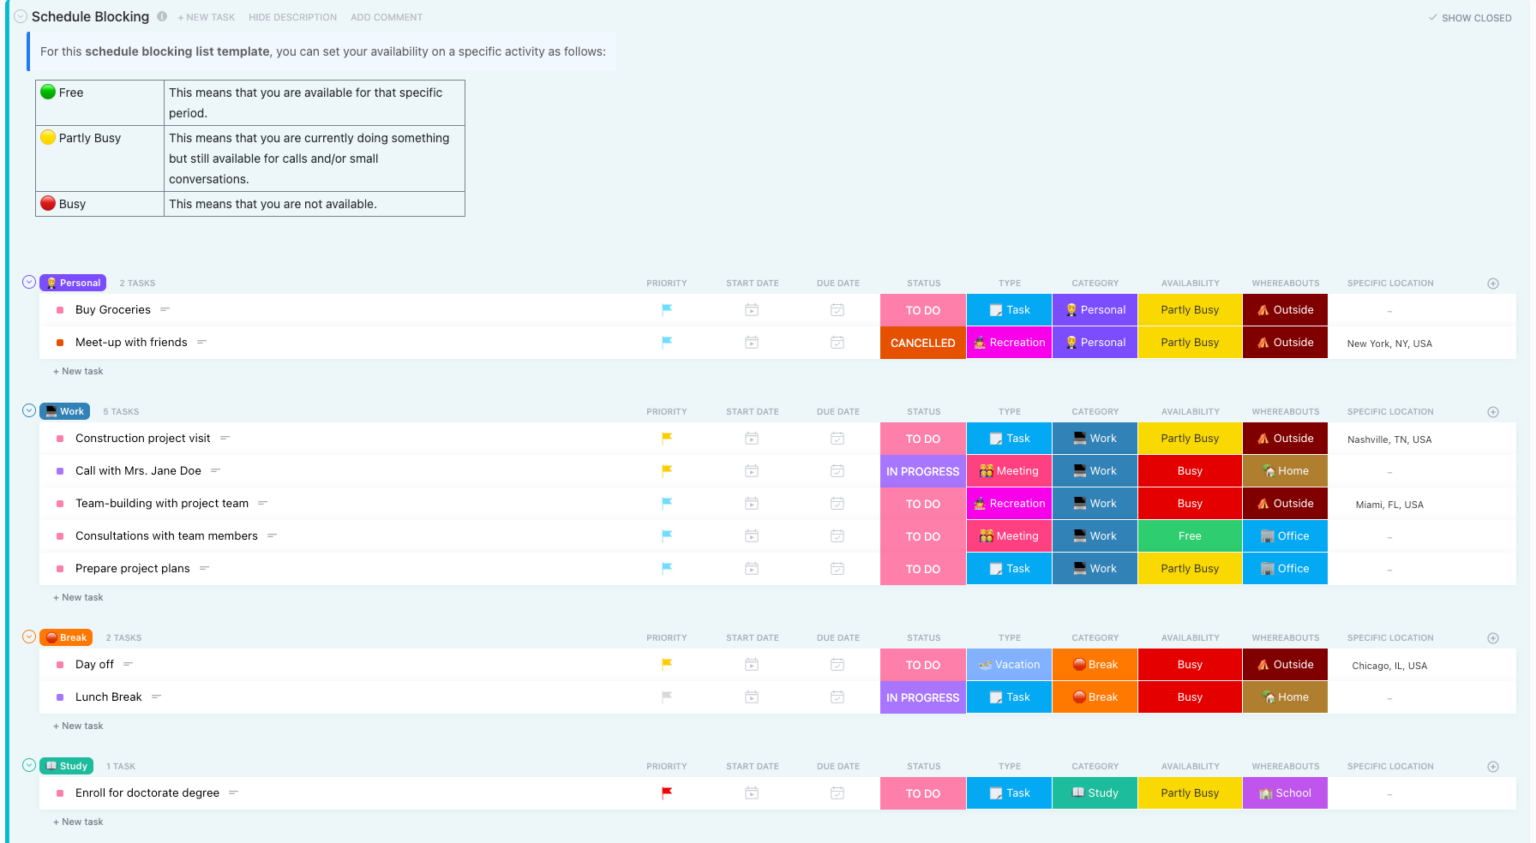Screen dimensions: 1536x843
Task: Click the blue priority flag on Buy Groceries
Action: click(666, 309)
